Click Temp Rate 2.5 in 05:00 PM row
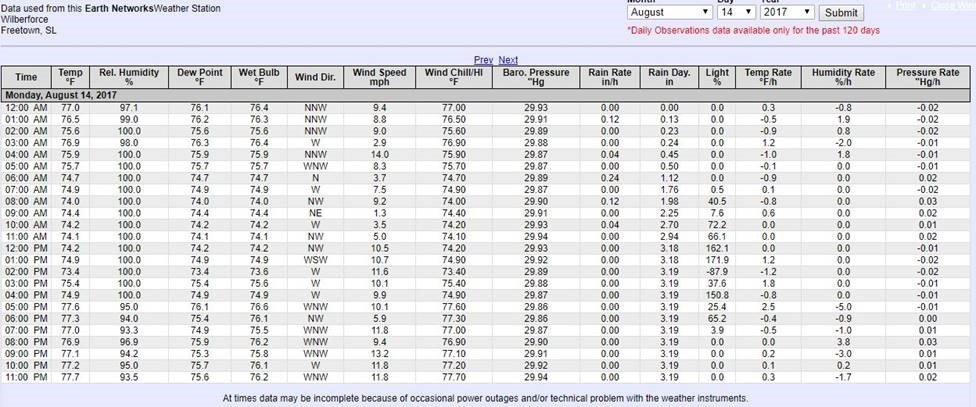Screen dimensions: 976x407 point(768,307)
